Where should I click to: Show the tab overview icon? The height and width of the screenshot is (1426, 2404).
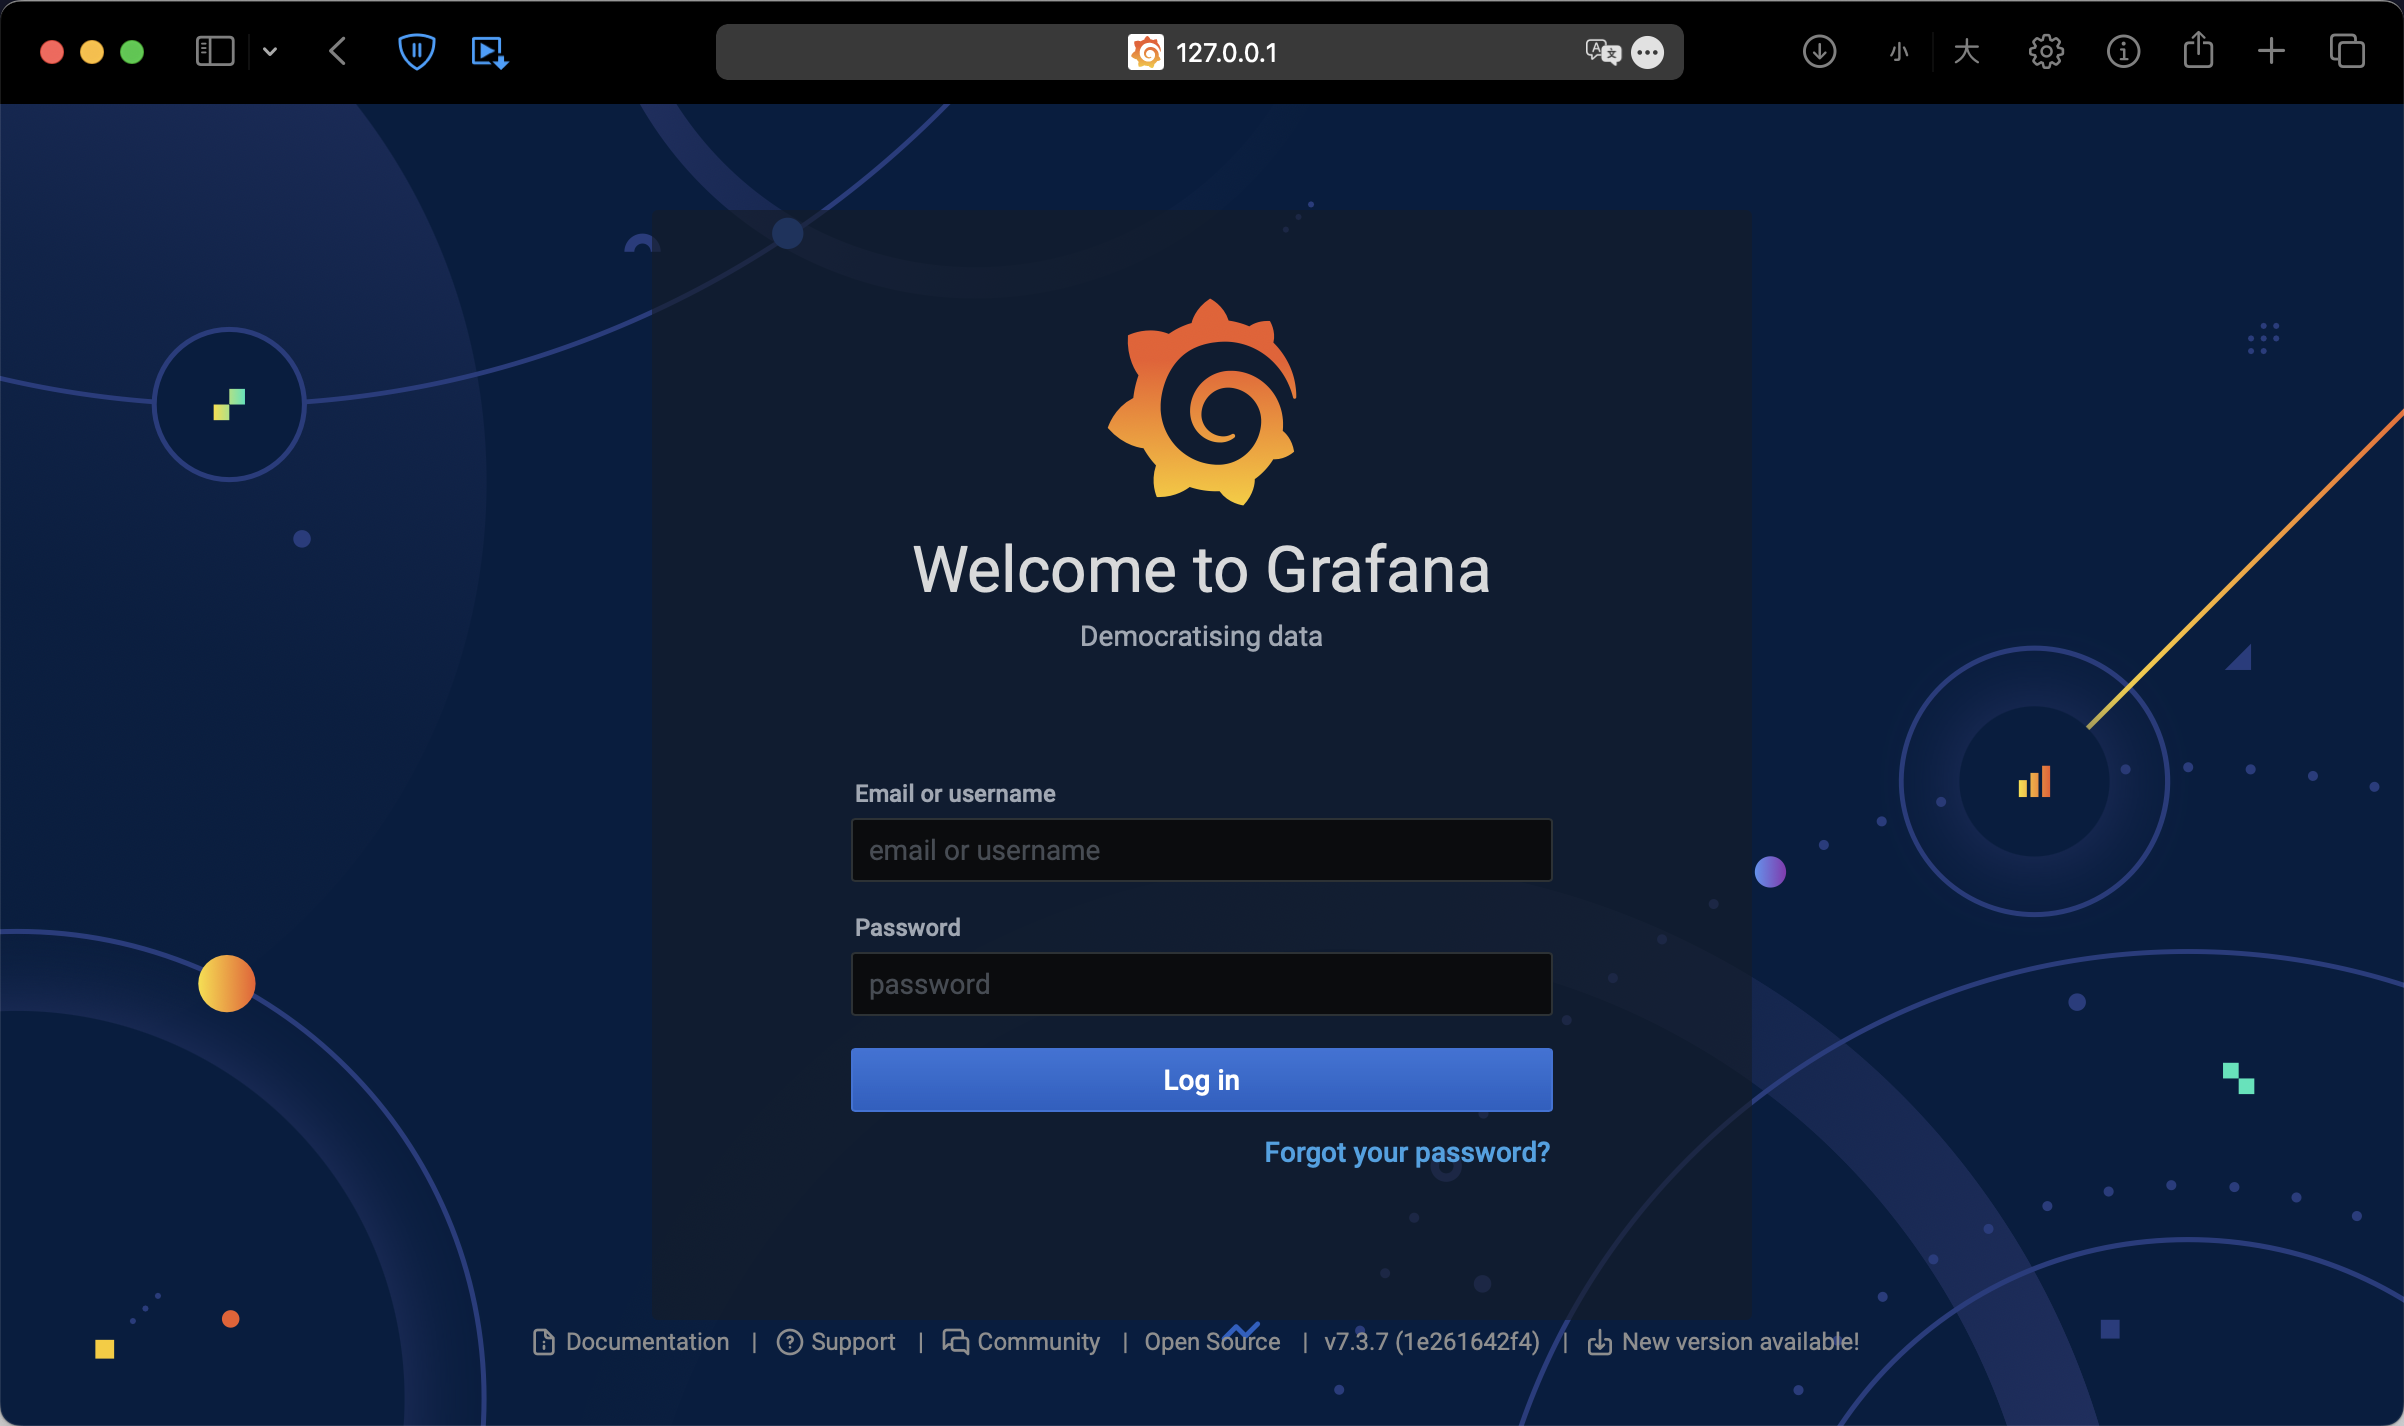(2346, 51)
